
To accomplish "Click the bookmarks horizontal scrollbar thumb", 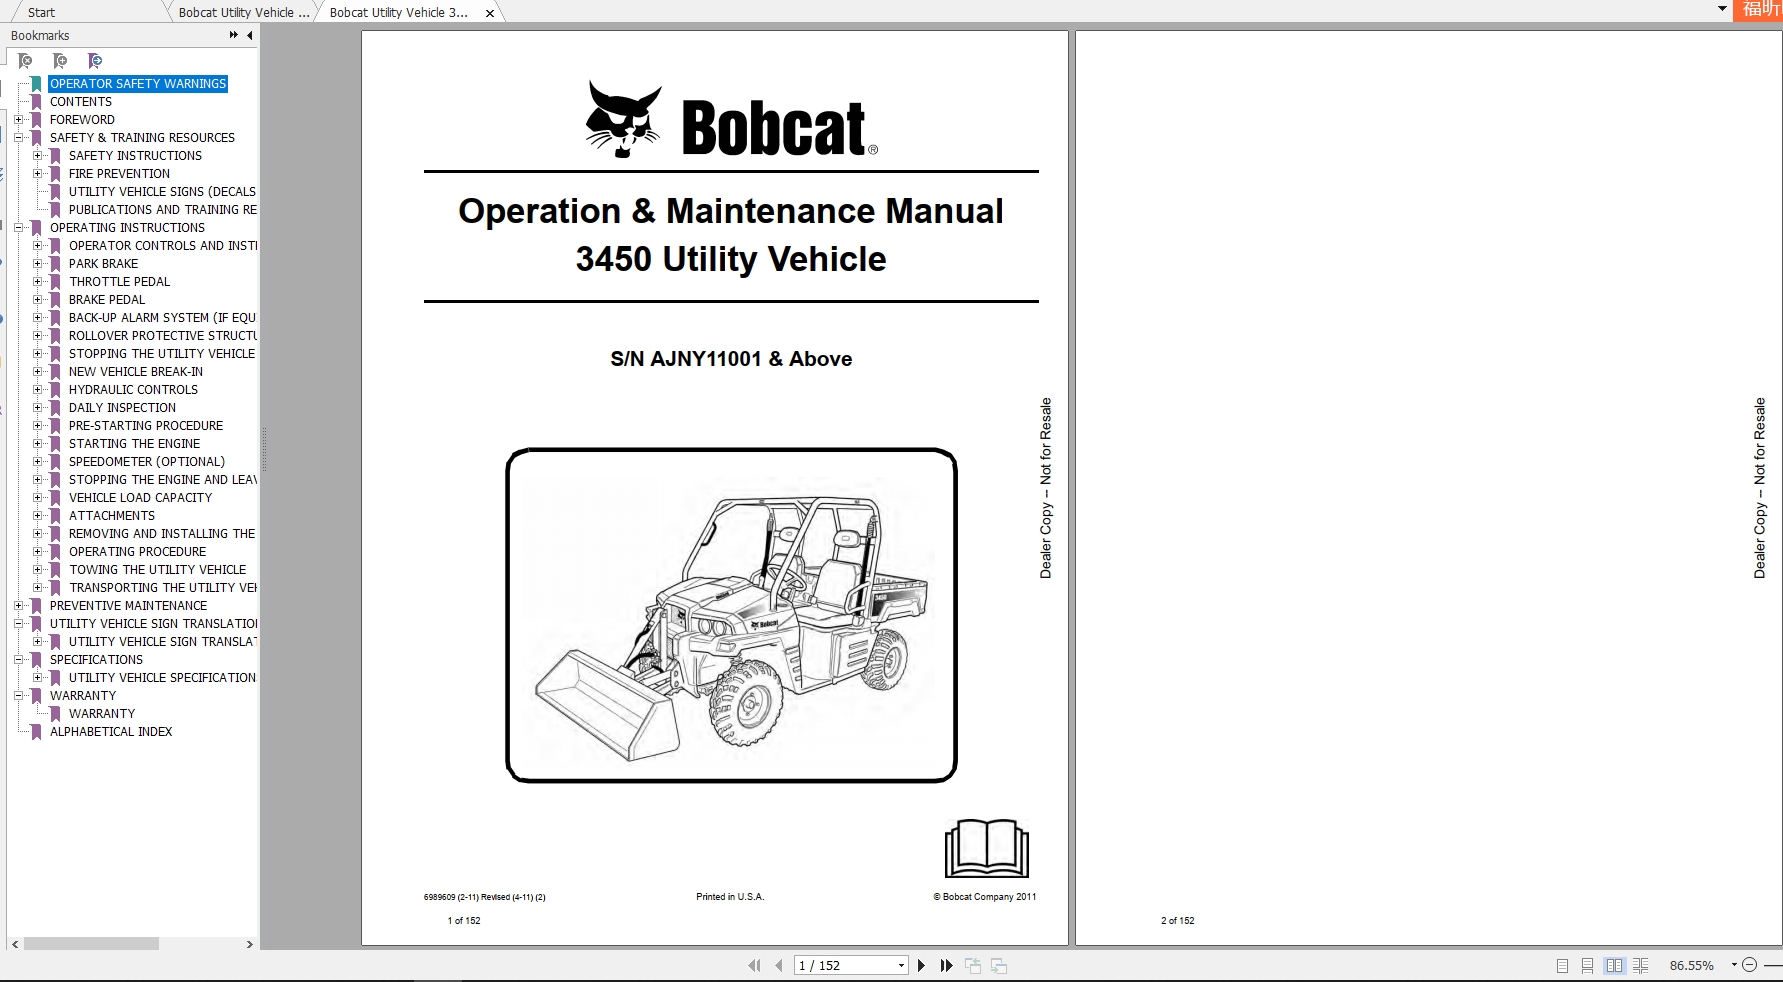I will [x=91, y=944].
